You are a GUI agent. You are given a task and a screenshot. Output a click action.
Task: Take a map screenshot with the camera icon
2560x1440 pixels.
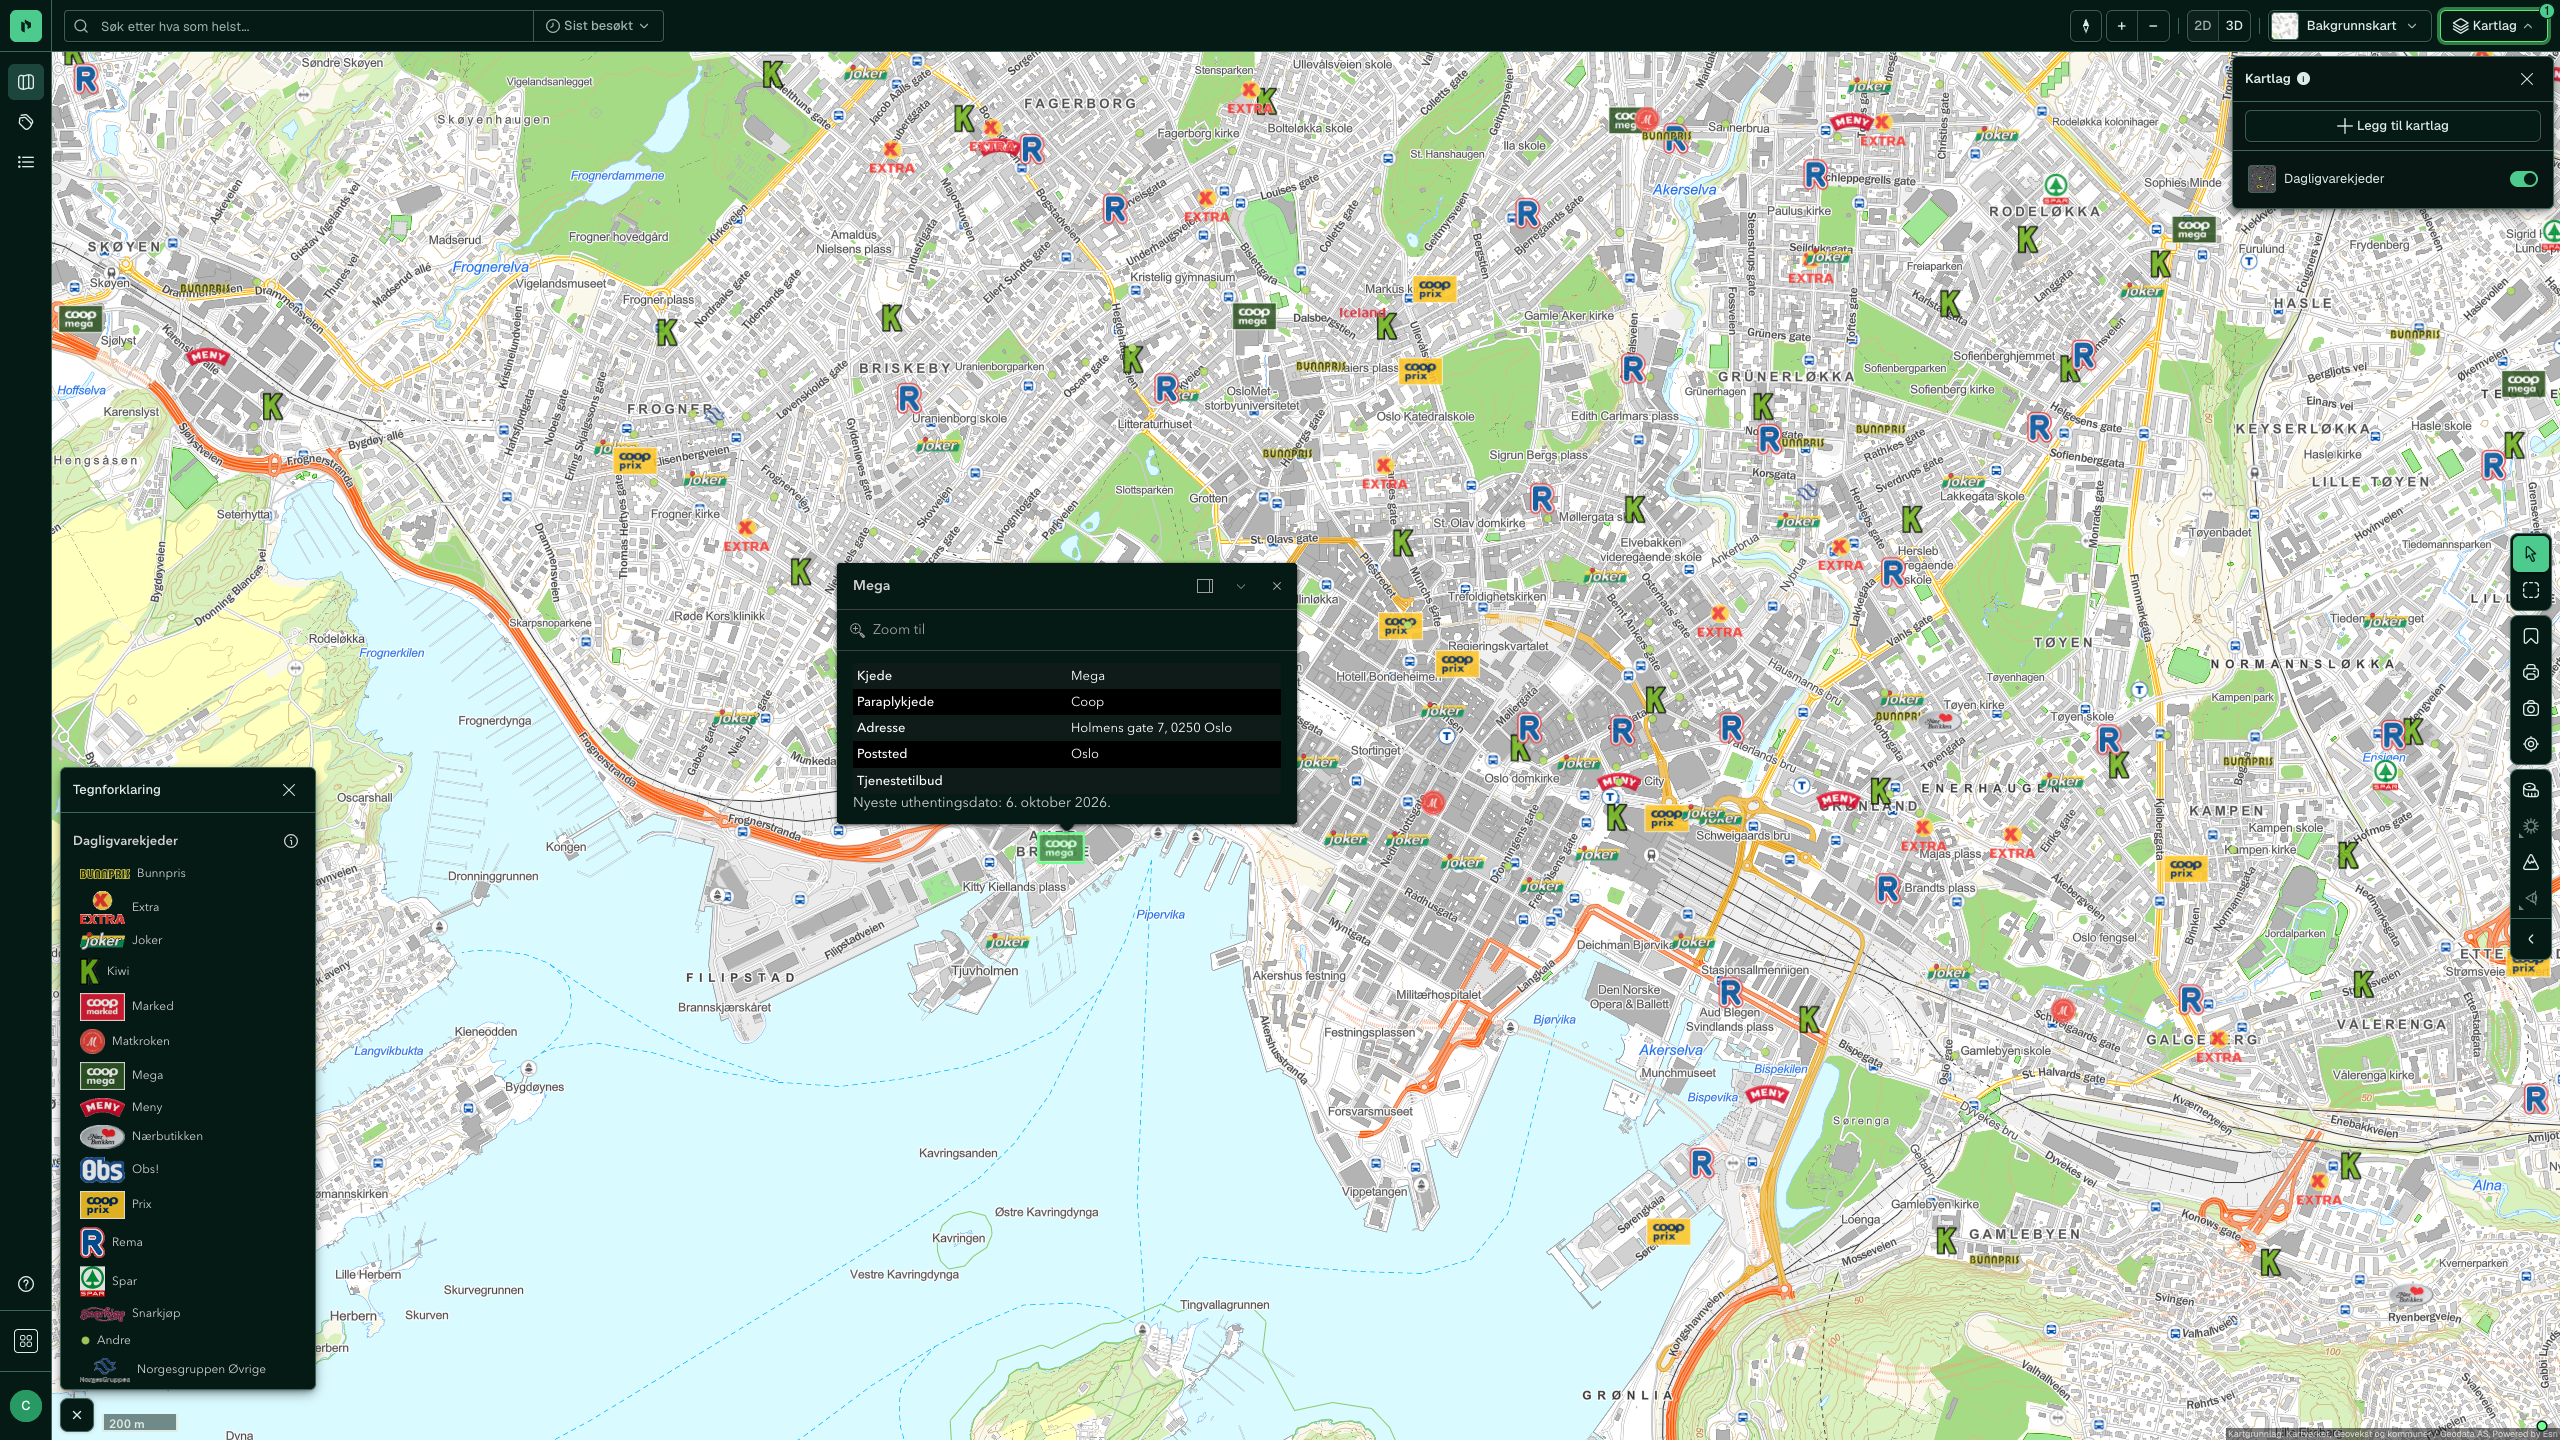[2530, 708]
